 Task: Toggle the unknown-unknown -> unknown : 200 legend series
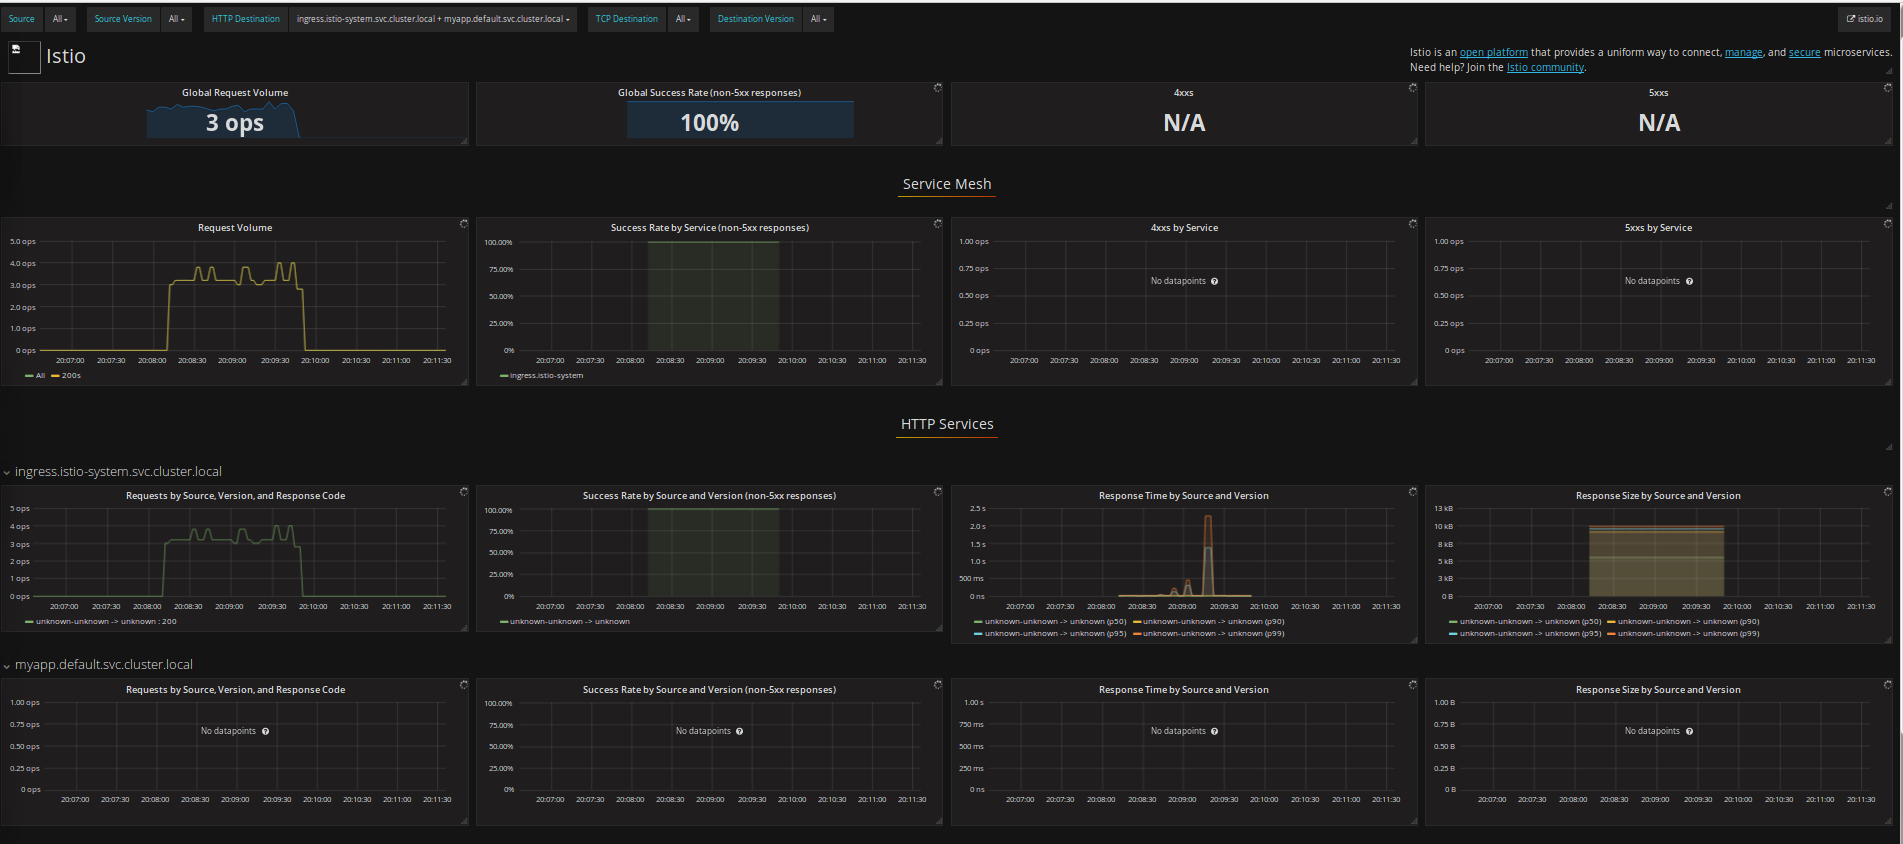[106, 622]
